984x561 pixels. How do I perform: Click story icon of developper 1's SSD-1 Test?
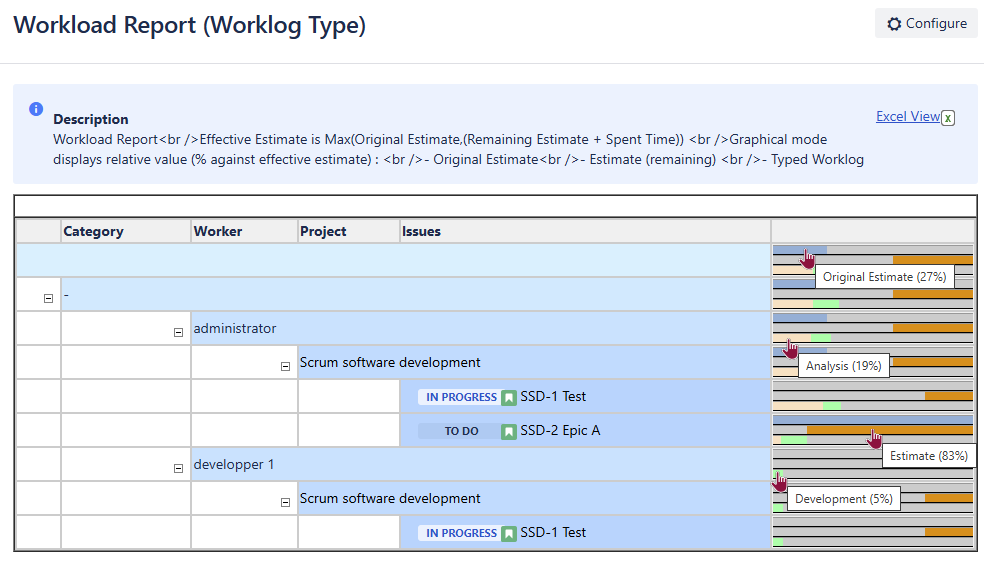click(509, 533)
